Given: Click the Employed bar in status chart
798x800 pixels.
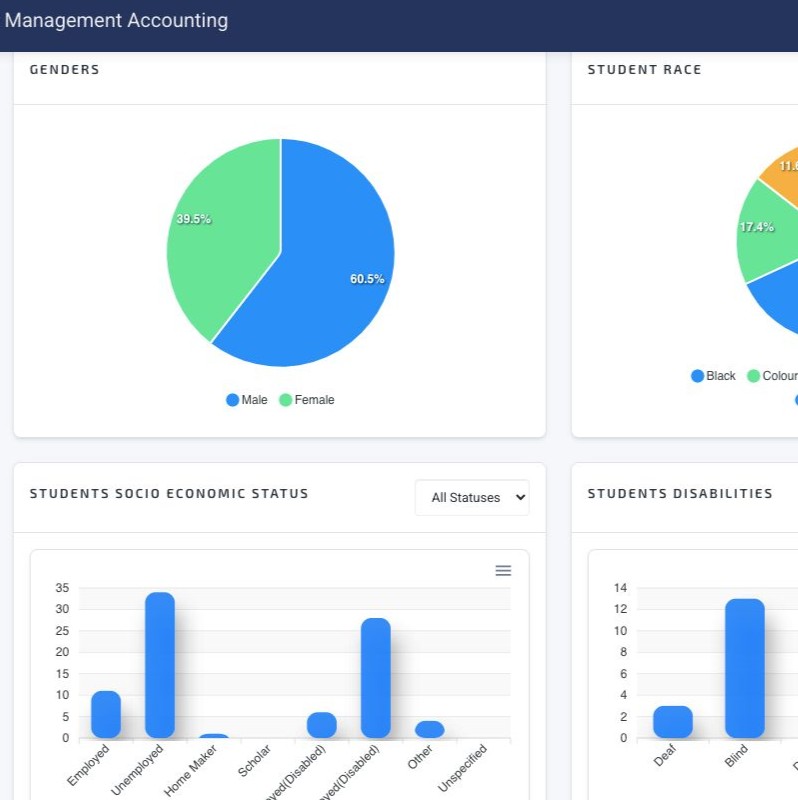Looking at the screenshot, I should pyautogui.click(x=106, y=714).
